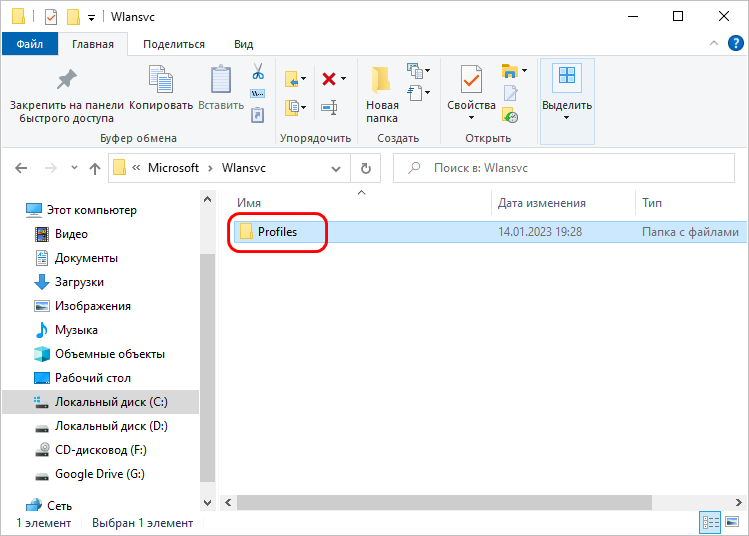Switch to large thumbnails view icon
This screenshot has height=536, width=749.
click(732, 522)
